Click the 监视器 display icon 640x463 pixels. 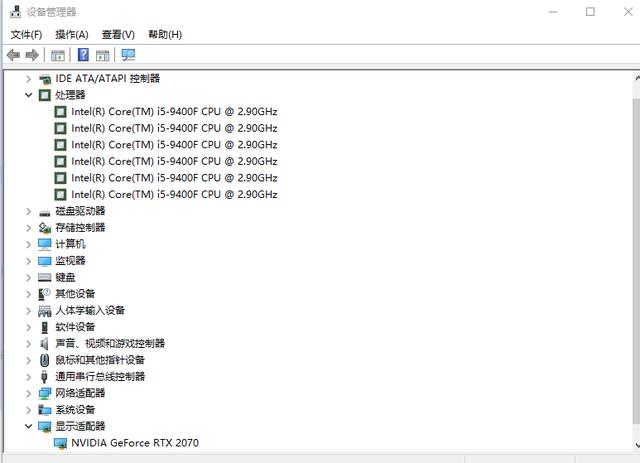click(44, 261)
